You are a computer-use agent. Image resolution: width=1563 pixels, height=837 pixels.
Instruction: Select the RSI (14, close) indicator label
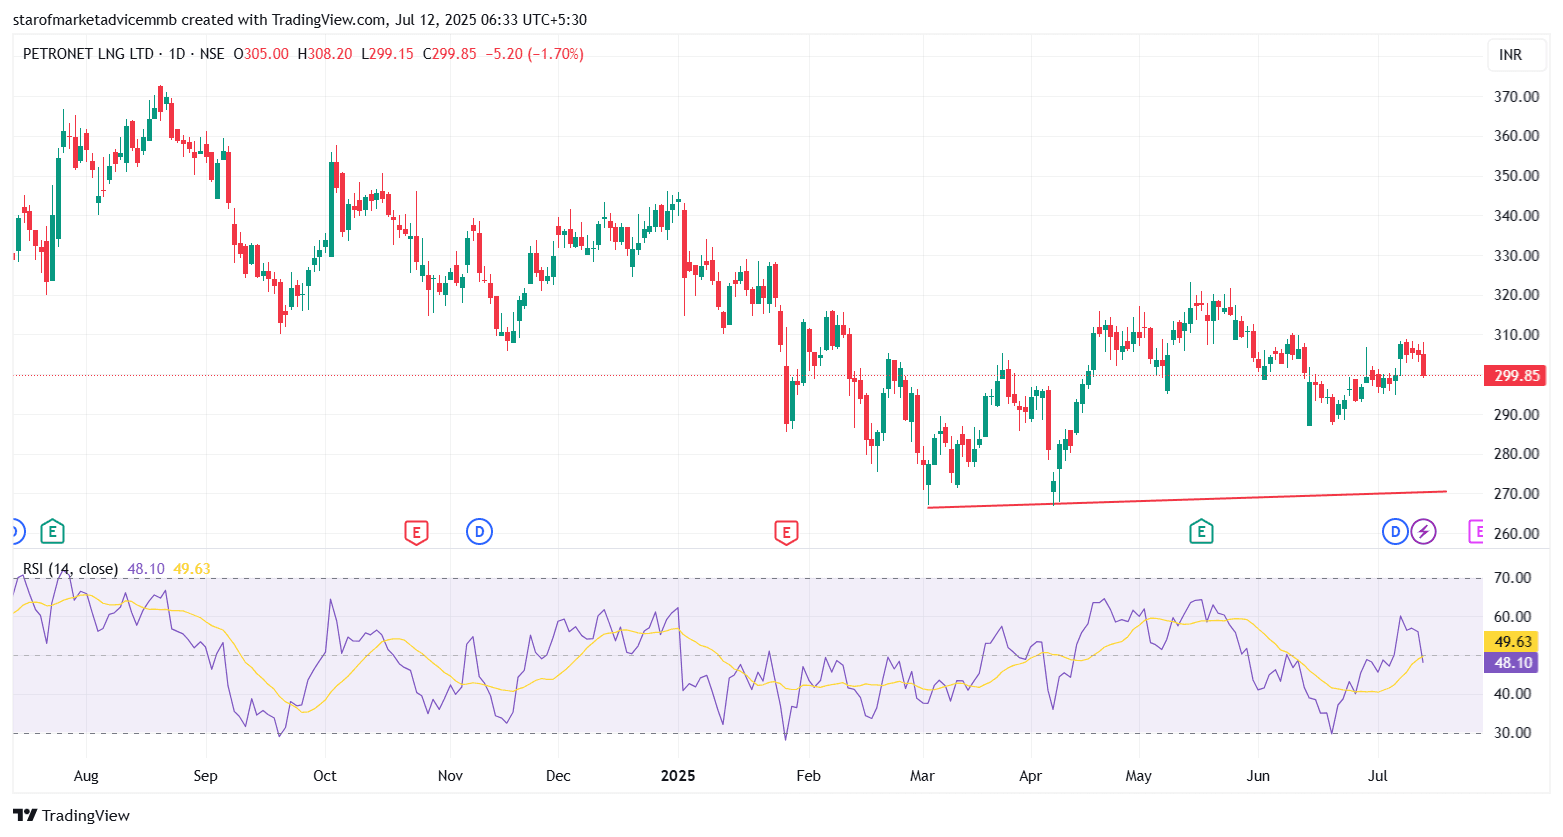click(70, 569)
